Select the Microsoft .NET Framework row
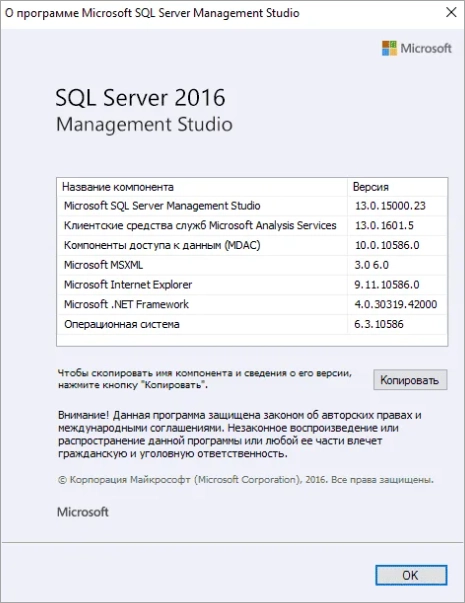The image size is (465, 603). (x=252, y=304)
